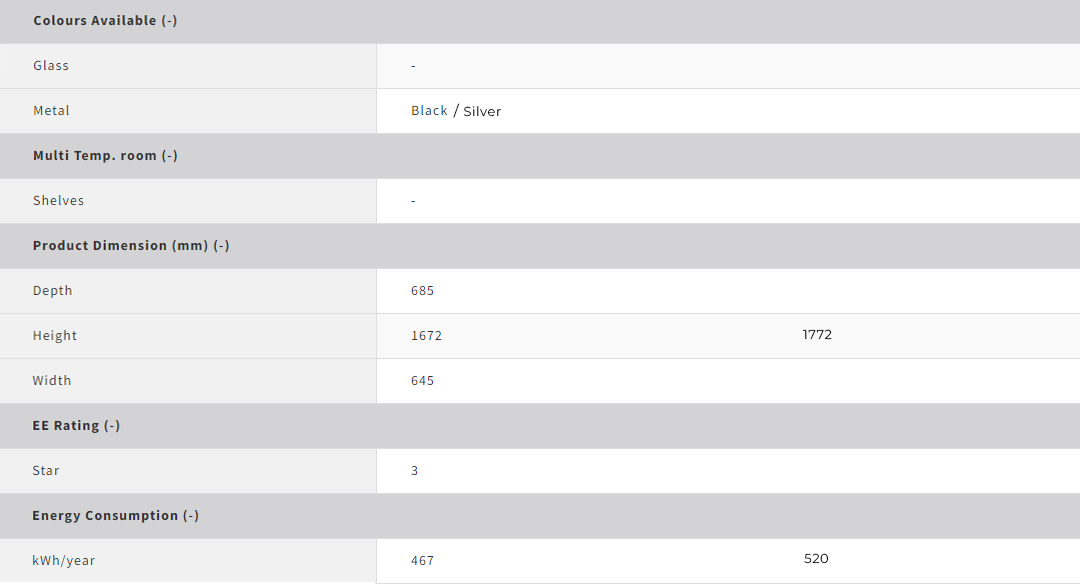This screenshot has height=586, width=1080.
Task: Select the Silver metal colour text
Action: [482, 112]
